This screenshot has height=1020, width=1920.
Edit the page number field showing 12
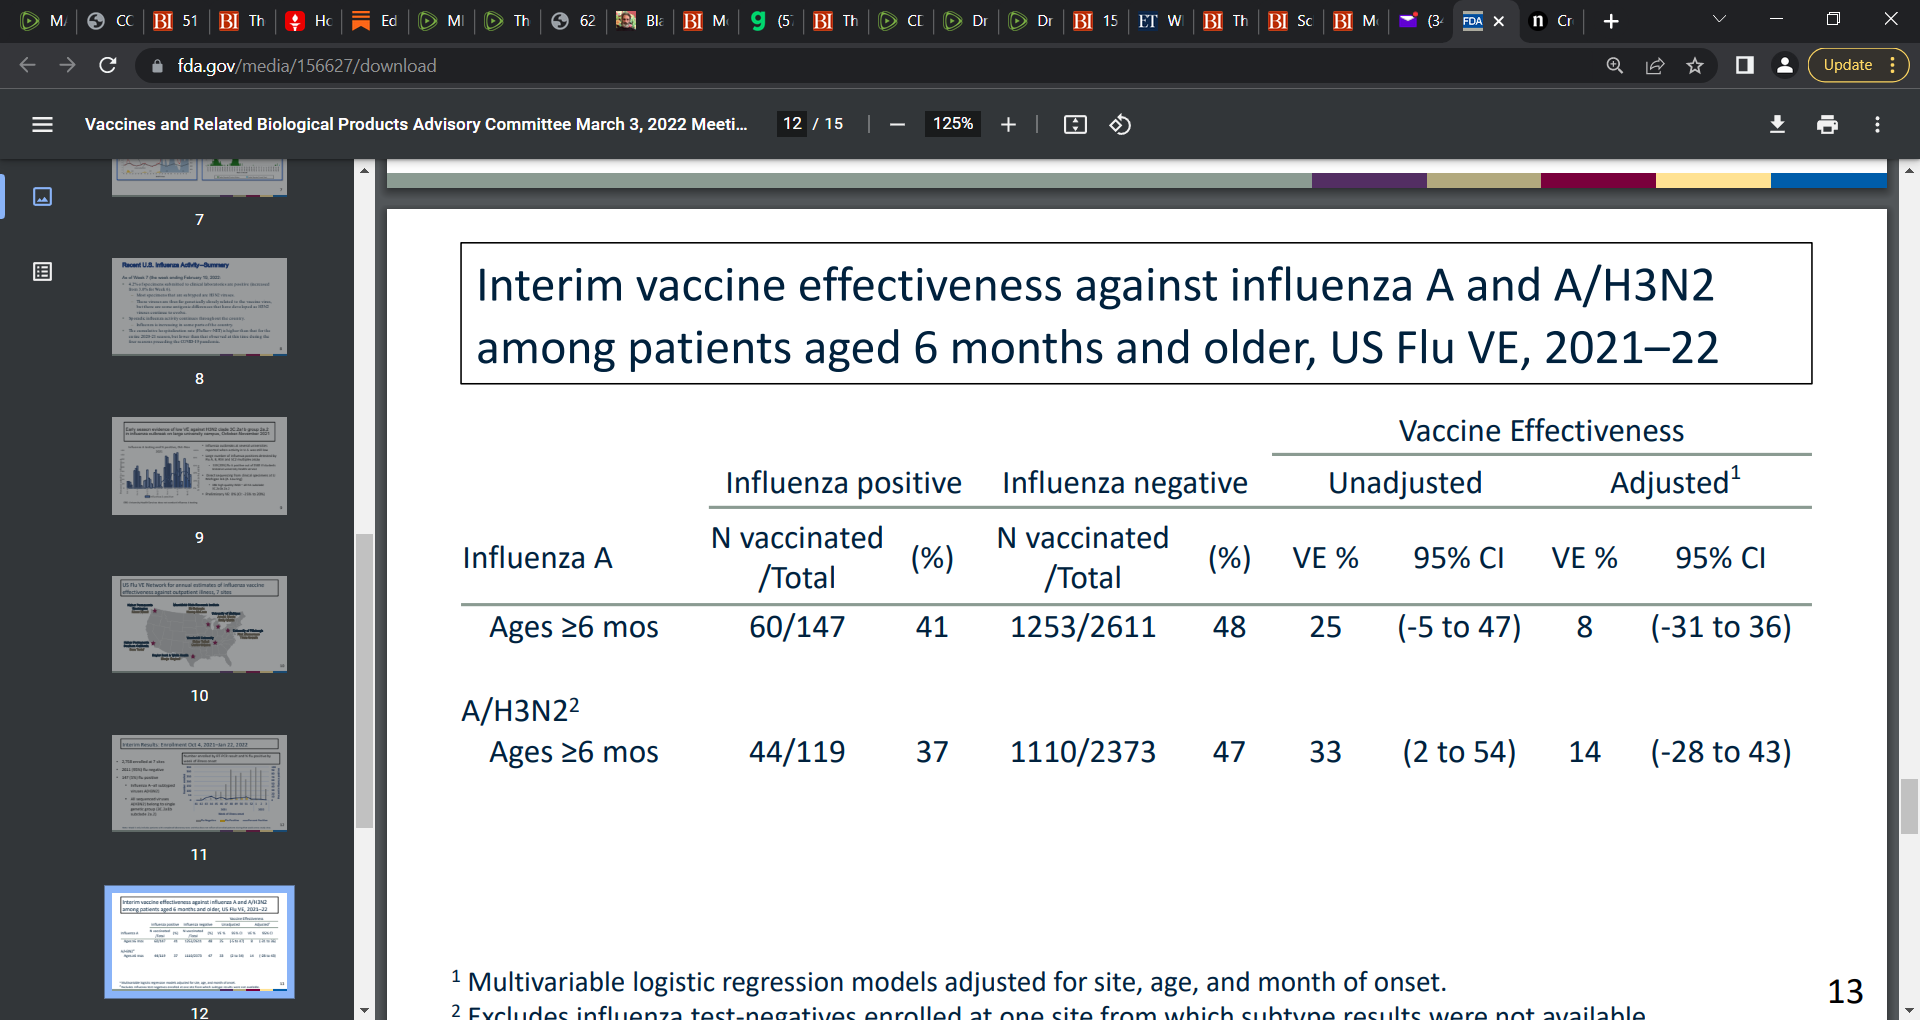coord(792,123)
